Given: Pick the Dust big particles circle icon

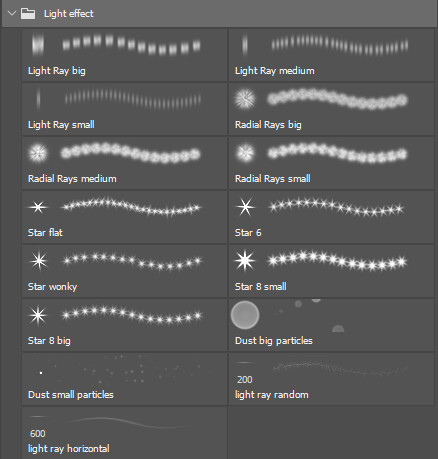Looking at the screenshot, I should pos(245,315).
